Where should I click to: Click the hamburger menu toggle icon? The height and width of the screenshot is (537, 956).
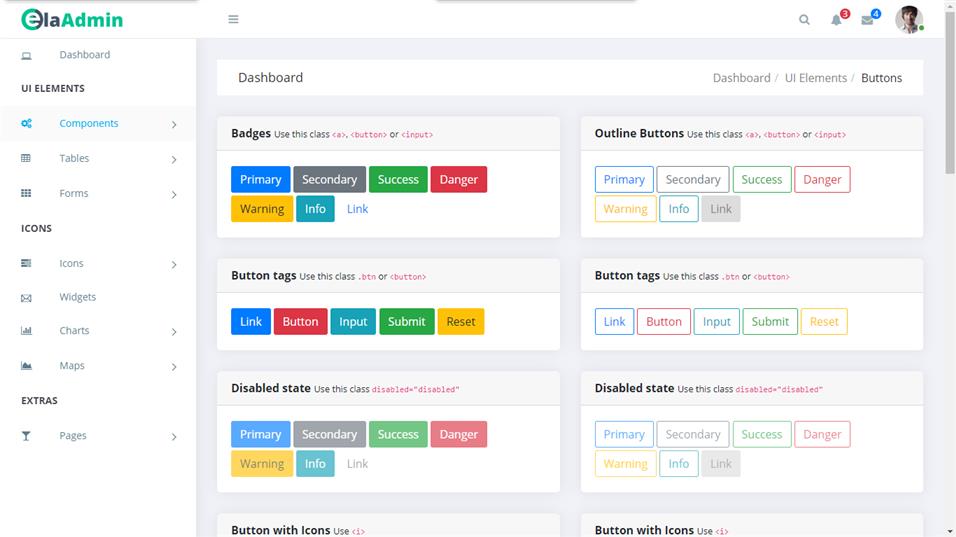click(233, 19)
